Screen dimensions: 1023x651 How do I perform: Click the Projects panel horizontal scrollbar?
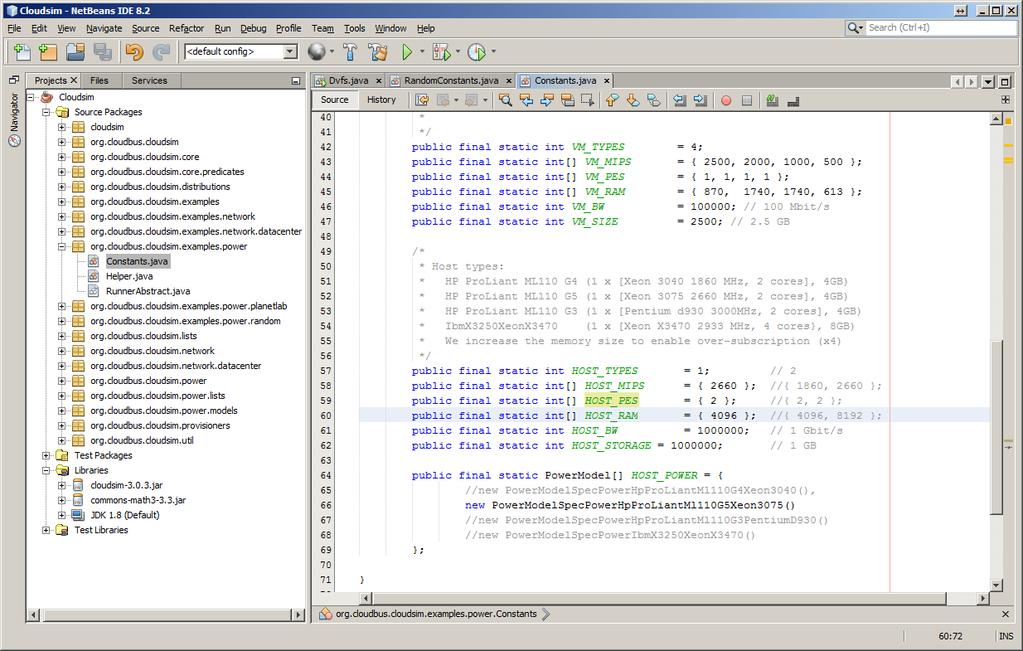pyautogui.click(x=166, y=614)
